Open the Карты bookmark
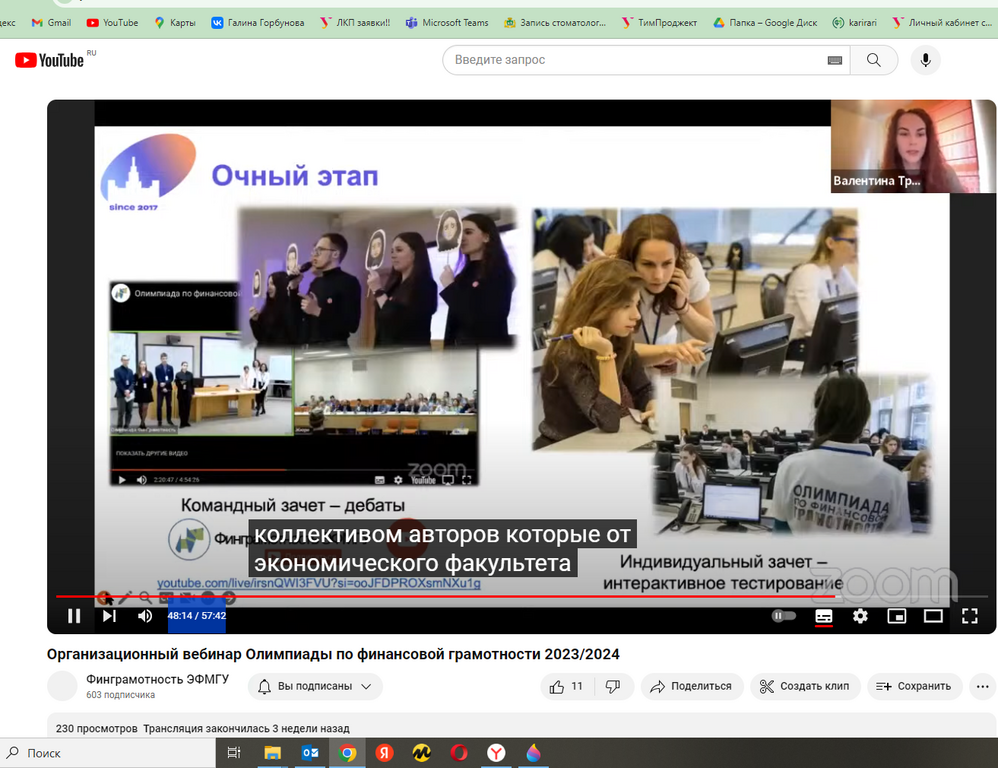This screenshot has width=998, height=768. pos(175,23)
